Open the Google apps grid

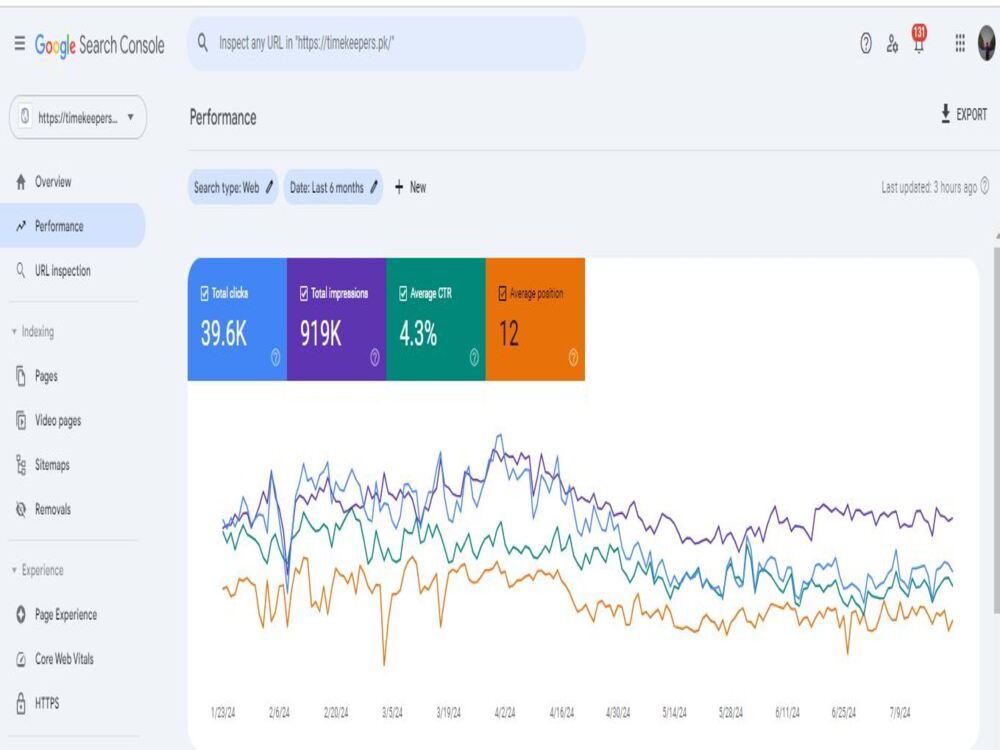click(960, 43)
